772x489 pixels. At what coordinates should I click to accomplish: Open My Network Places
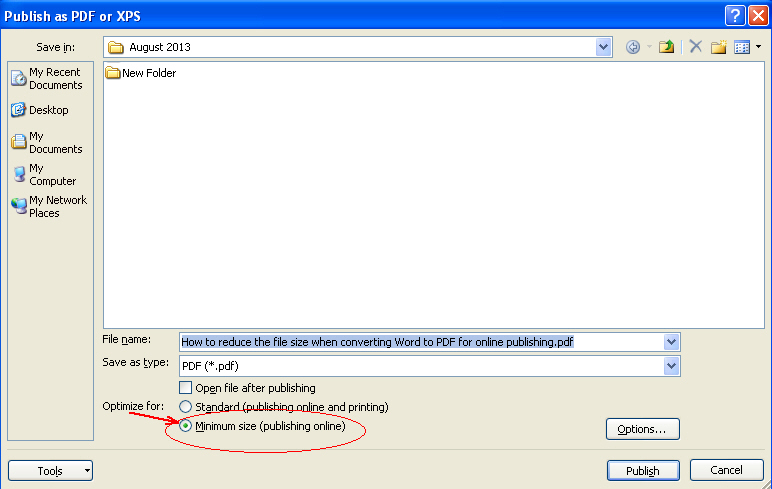(48, 206)
